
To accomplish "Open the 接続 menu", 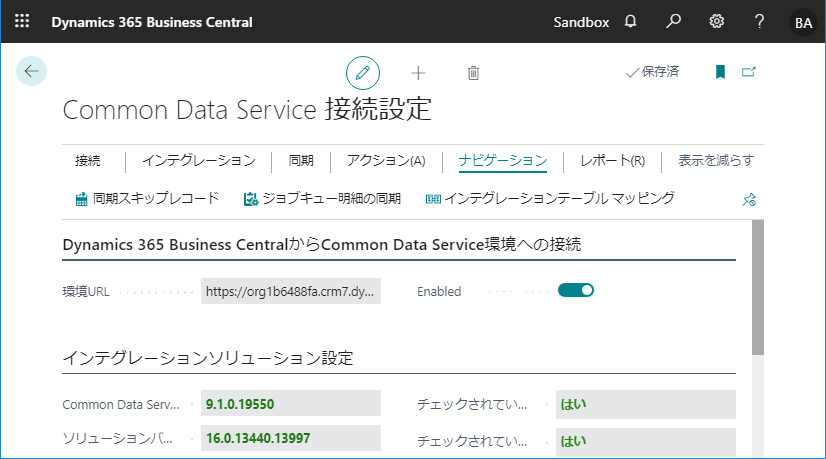I will point(87,161).
